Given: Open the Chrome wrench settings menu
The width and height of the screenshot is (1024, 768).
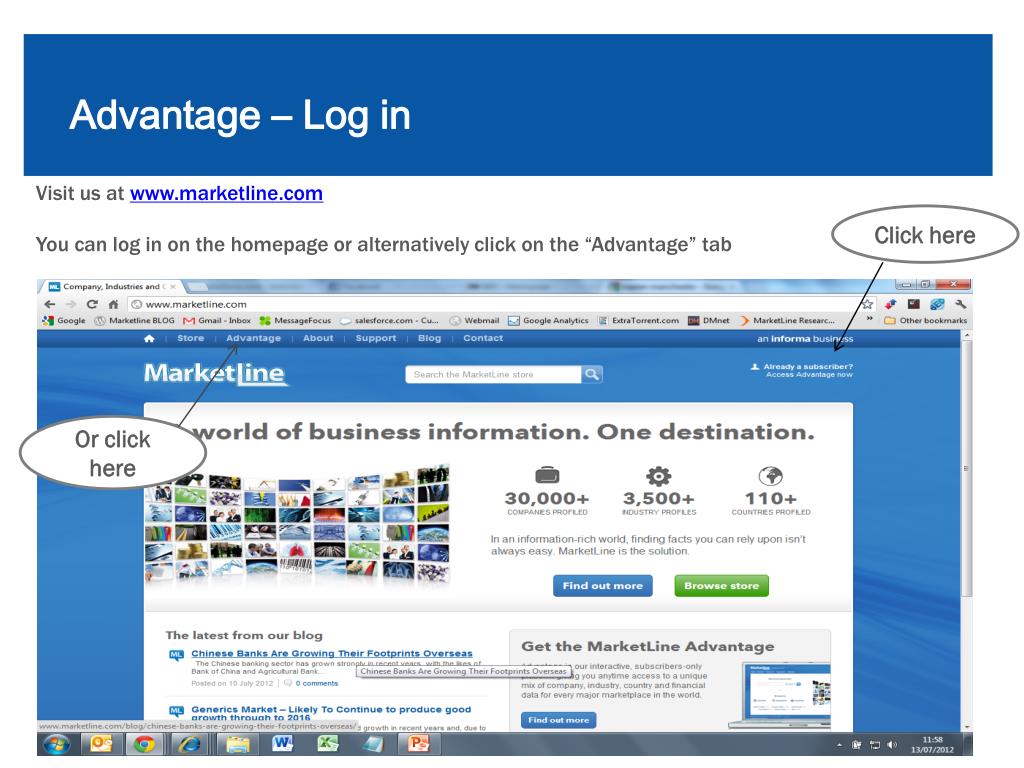Looking at the screenshot, I should 960,304.
